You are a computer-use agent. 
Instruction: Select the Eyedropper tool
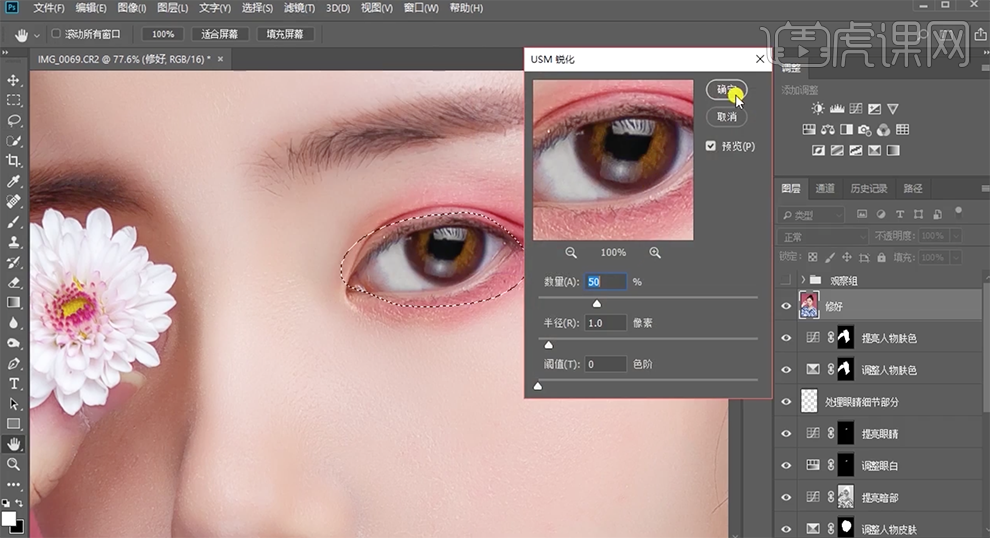(13, 181)
